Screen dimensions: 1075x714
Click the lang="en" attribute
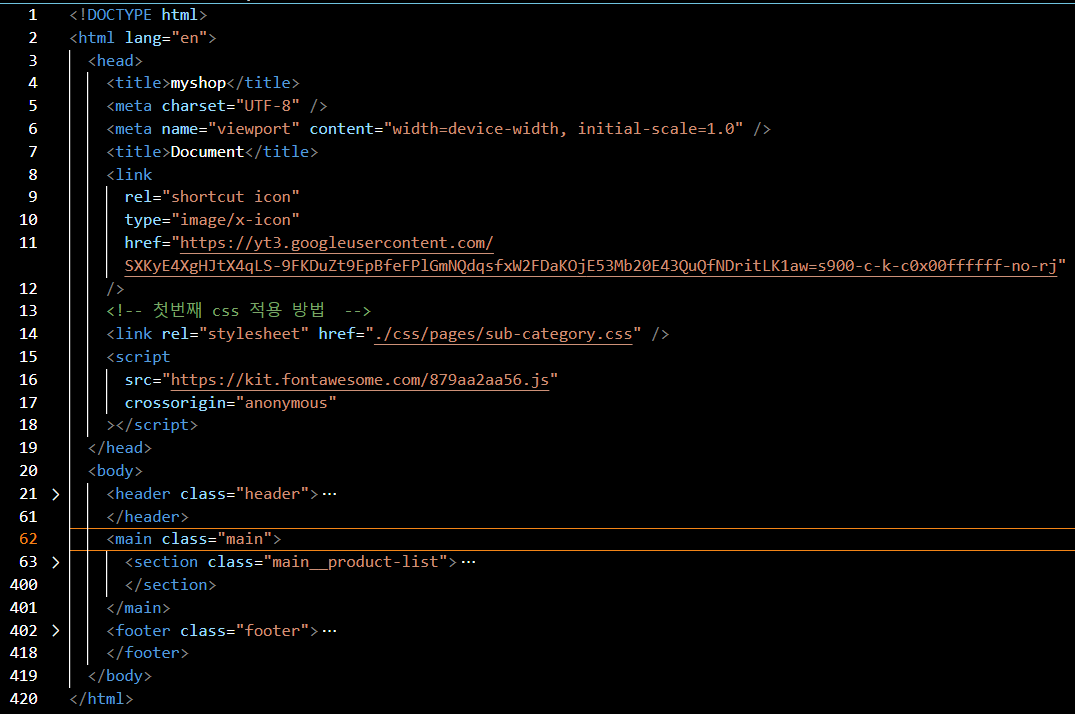coord(166,38)
